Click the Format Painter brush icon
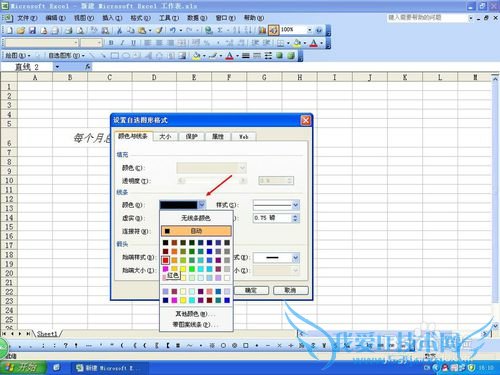 pyautogui.click(x=159, y=30)
